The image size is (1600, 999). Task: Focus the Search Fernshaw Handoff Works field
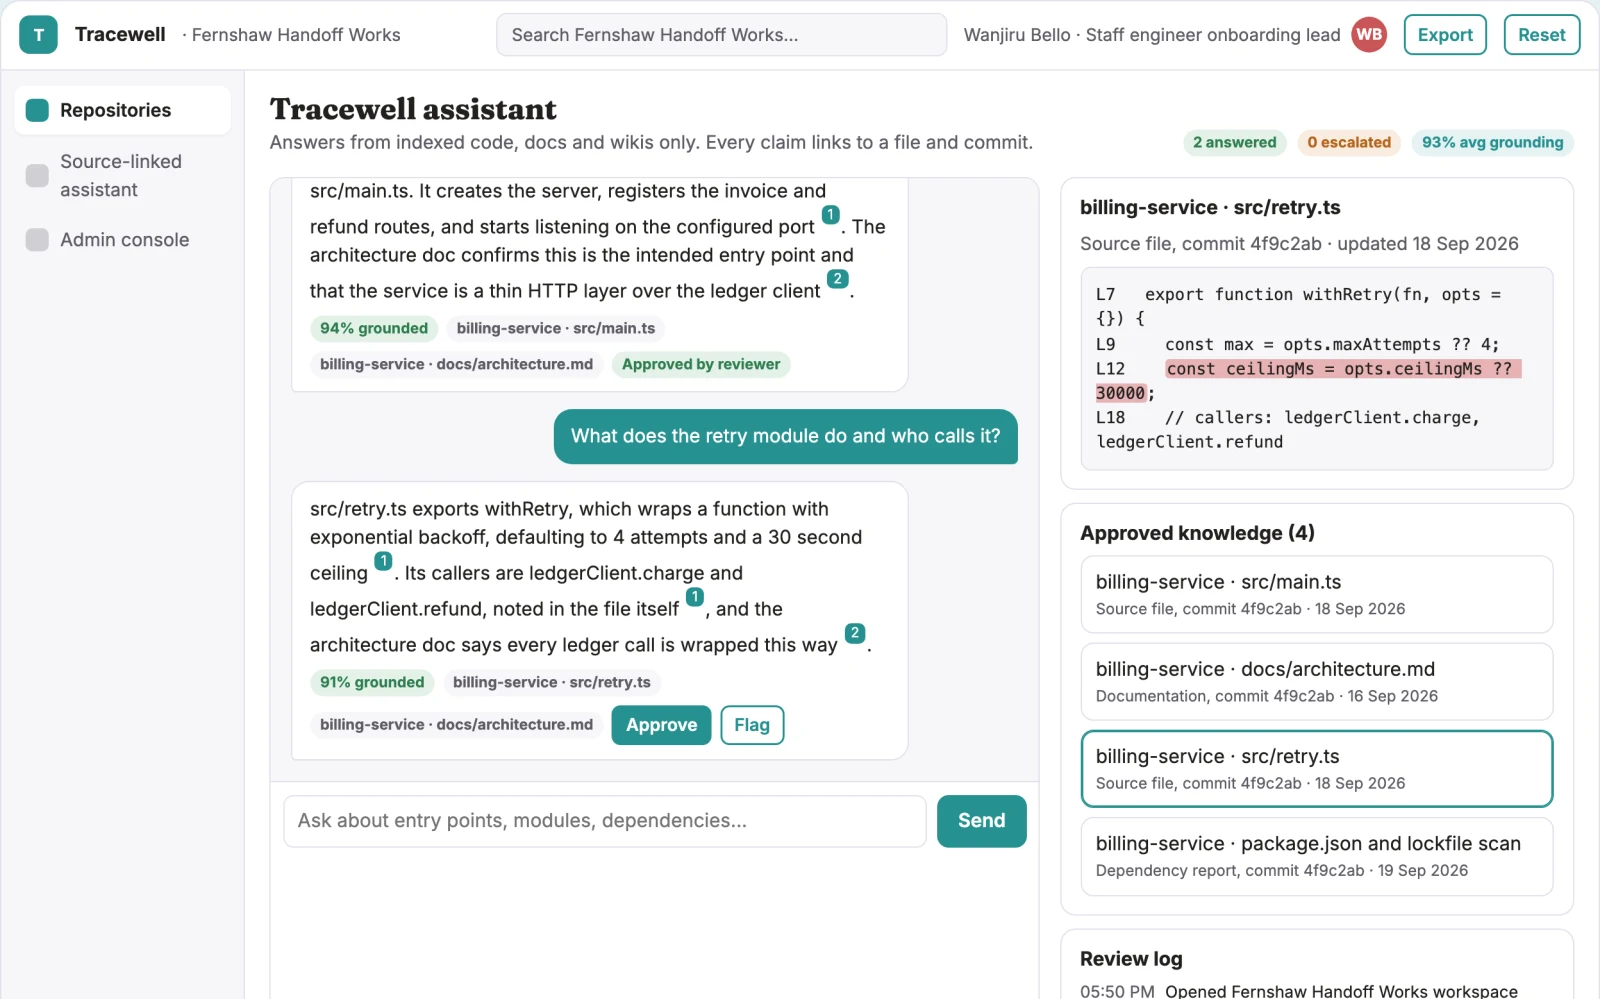coord(721,35)
